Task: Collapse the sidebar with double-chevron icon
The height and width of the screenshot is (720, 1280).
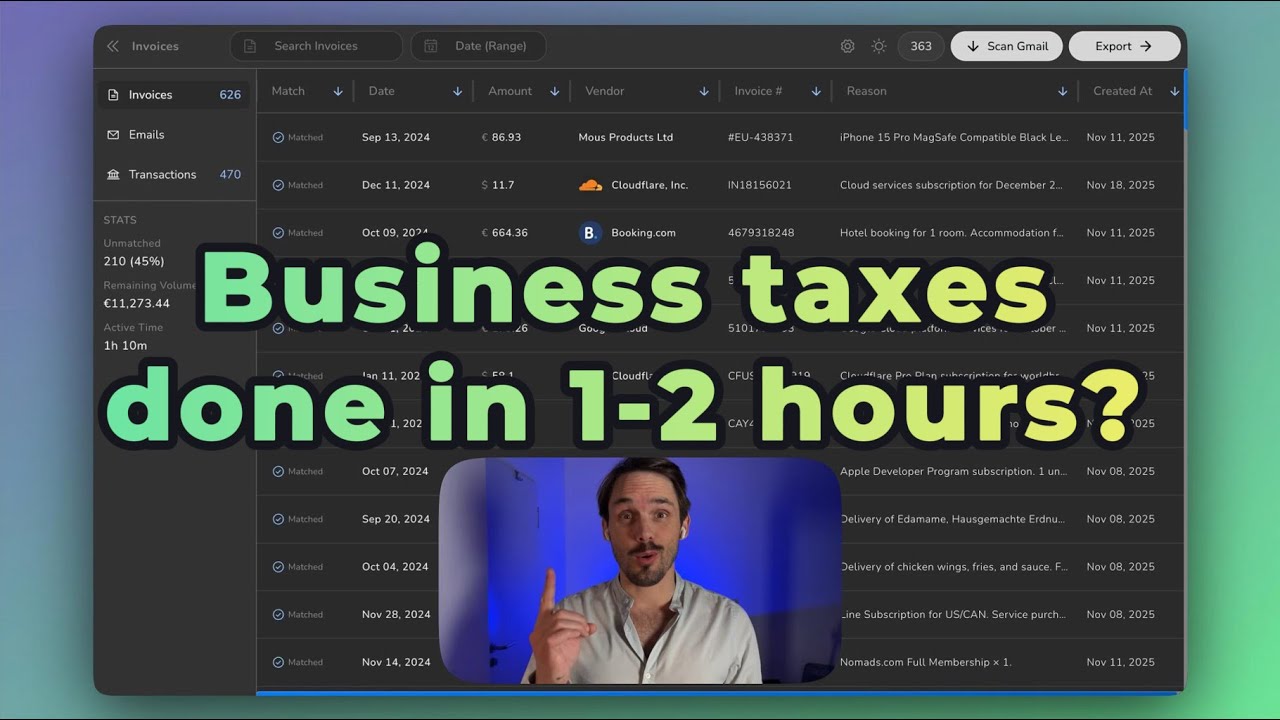Action: coord(113,46)
